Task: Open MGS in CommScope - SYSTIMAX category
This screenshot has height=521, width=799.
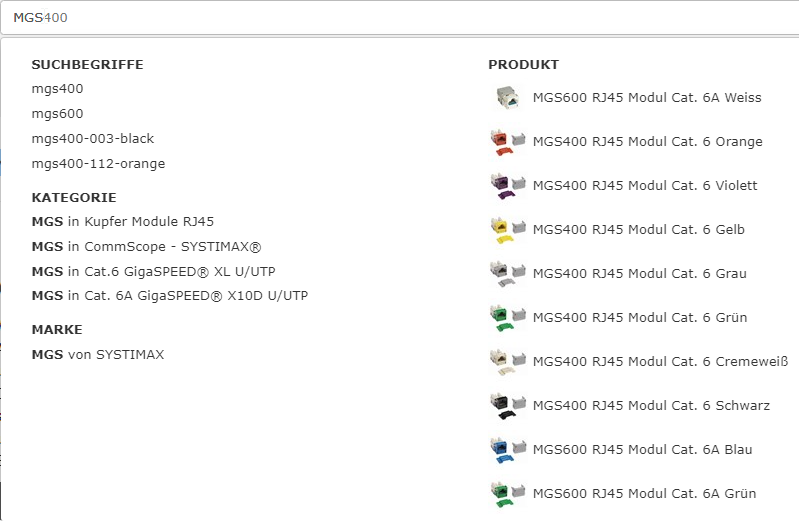Action: coord(146,247)
